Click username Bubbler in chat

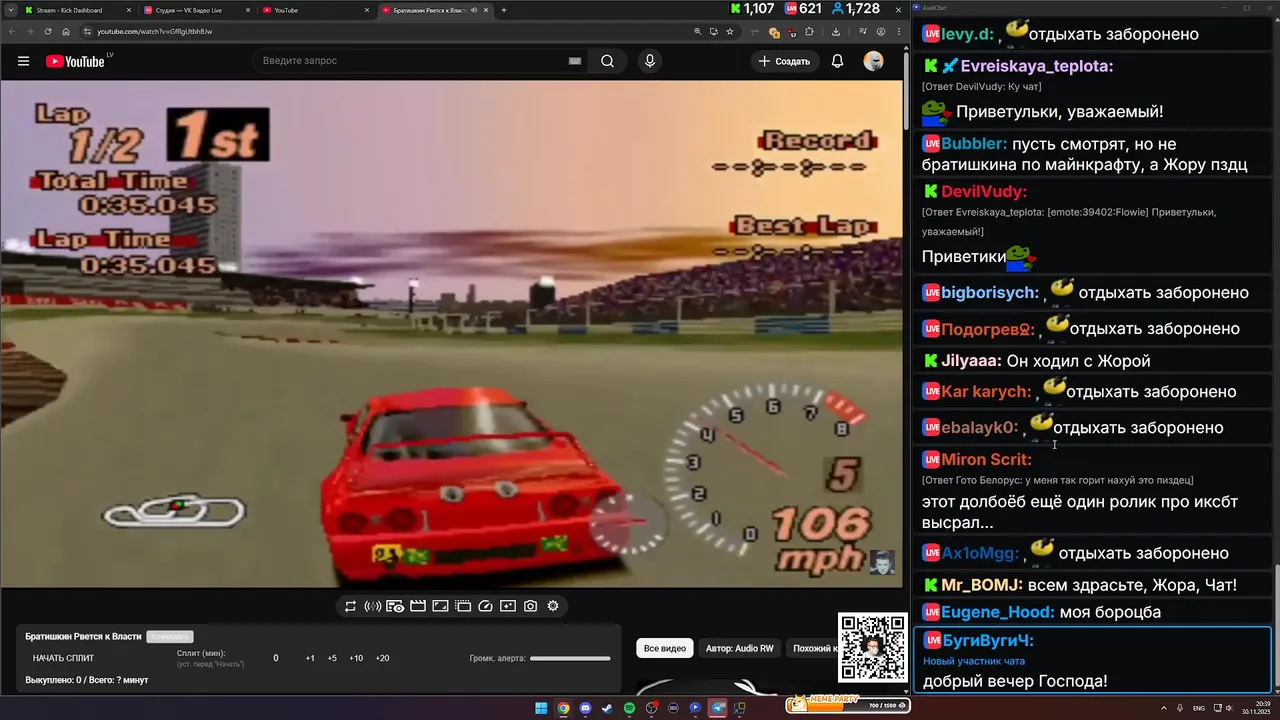pyautogui.click(x=974, y=144)
